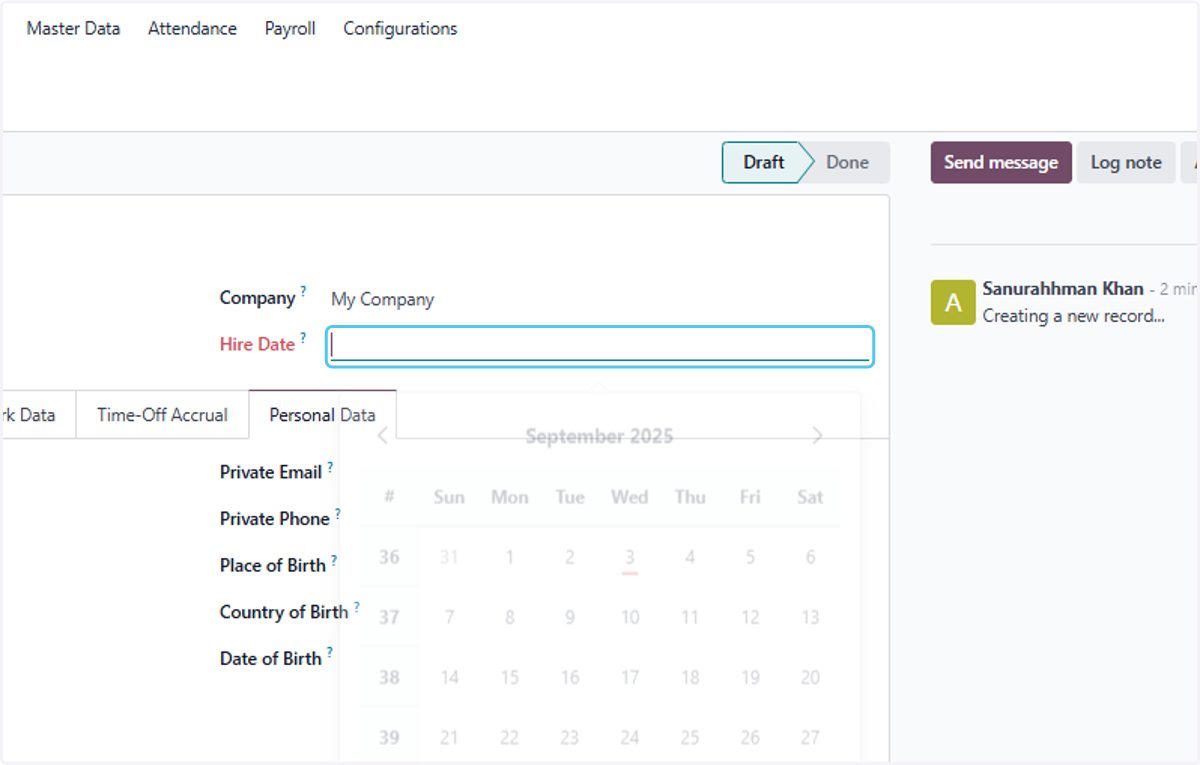The image size is (1200, 765).
Task: Click the Sanurahhman Khan avatar icon
Action: 953,302
